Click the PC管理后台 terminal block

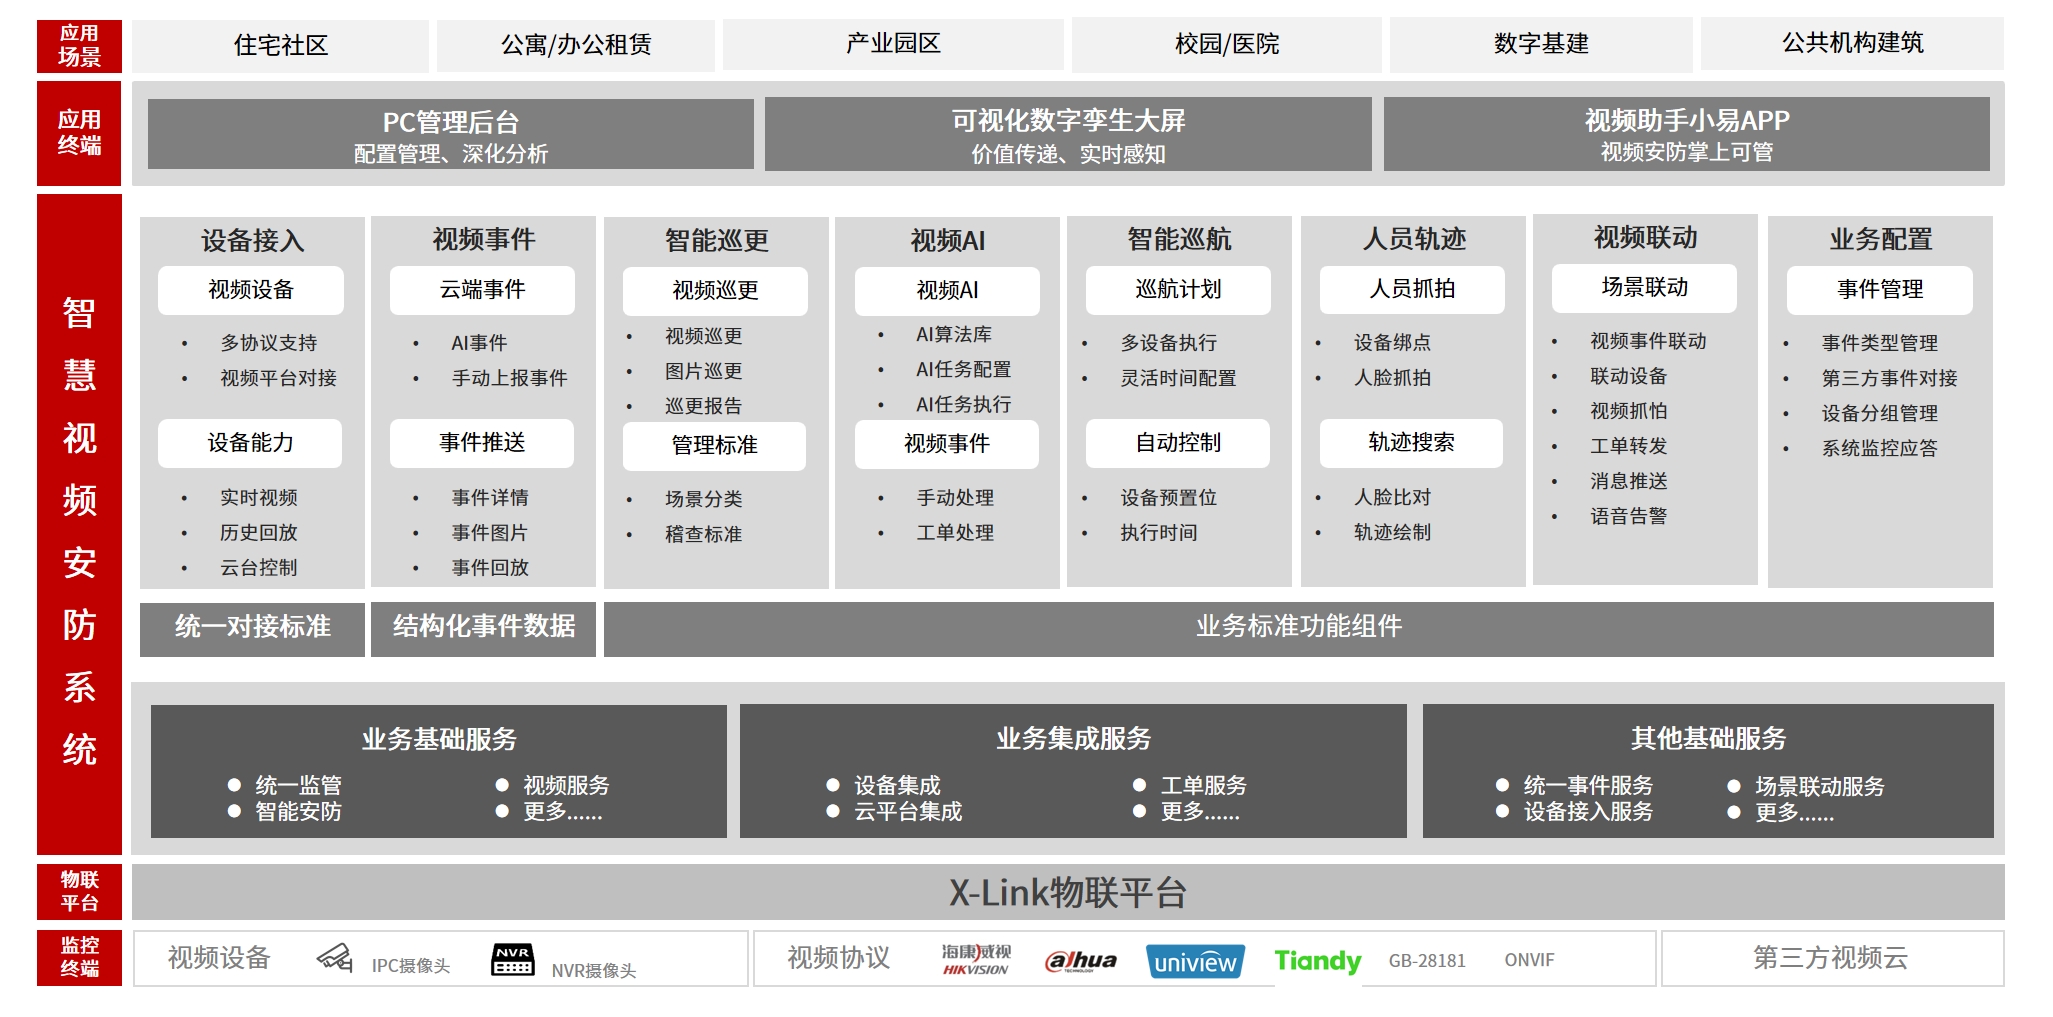tap(451, 134)
